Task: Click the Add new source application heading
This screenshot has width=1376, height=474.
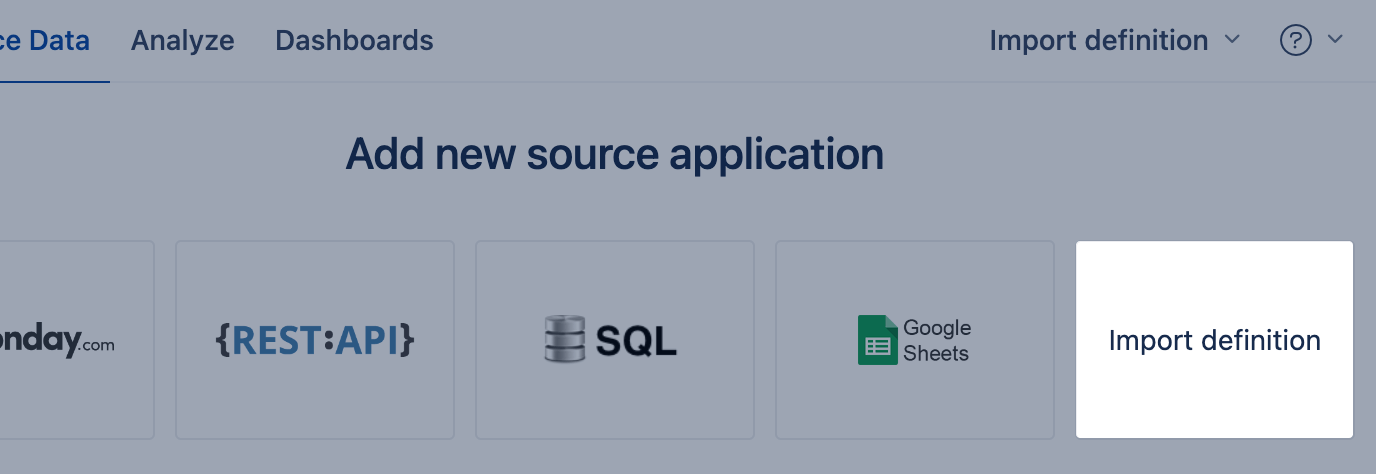Action: click(x=614, y=155)
